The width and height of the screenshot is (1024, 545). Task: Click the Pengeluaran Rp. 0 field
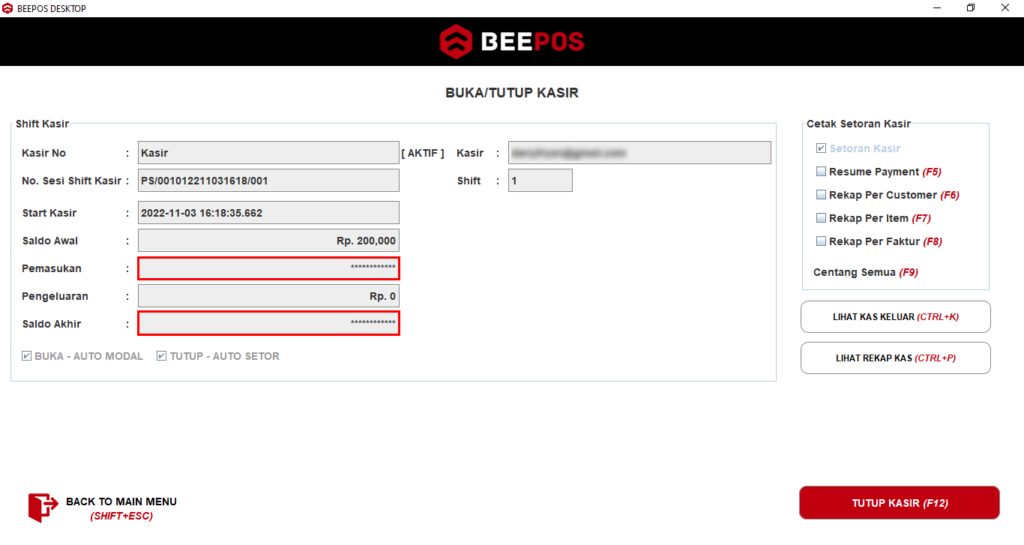point(268,296)
